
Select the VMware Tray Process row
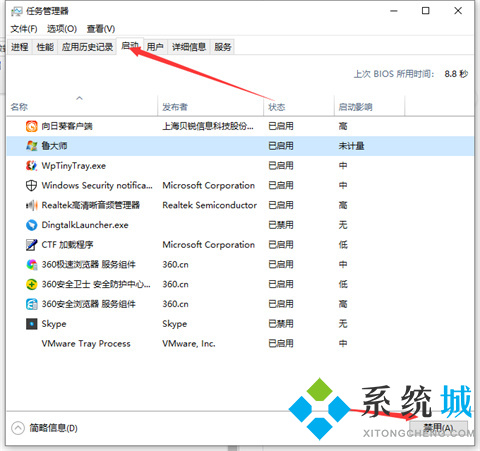coord(240,343)
